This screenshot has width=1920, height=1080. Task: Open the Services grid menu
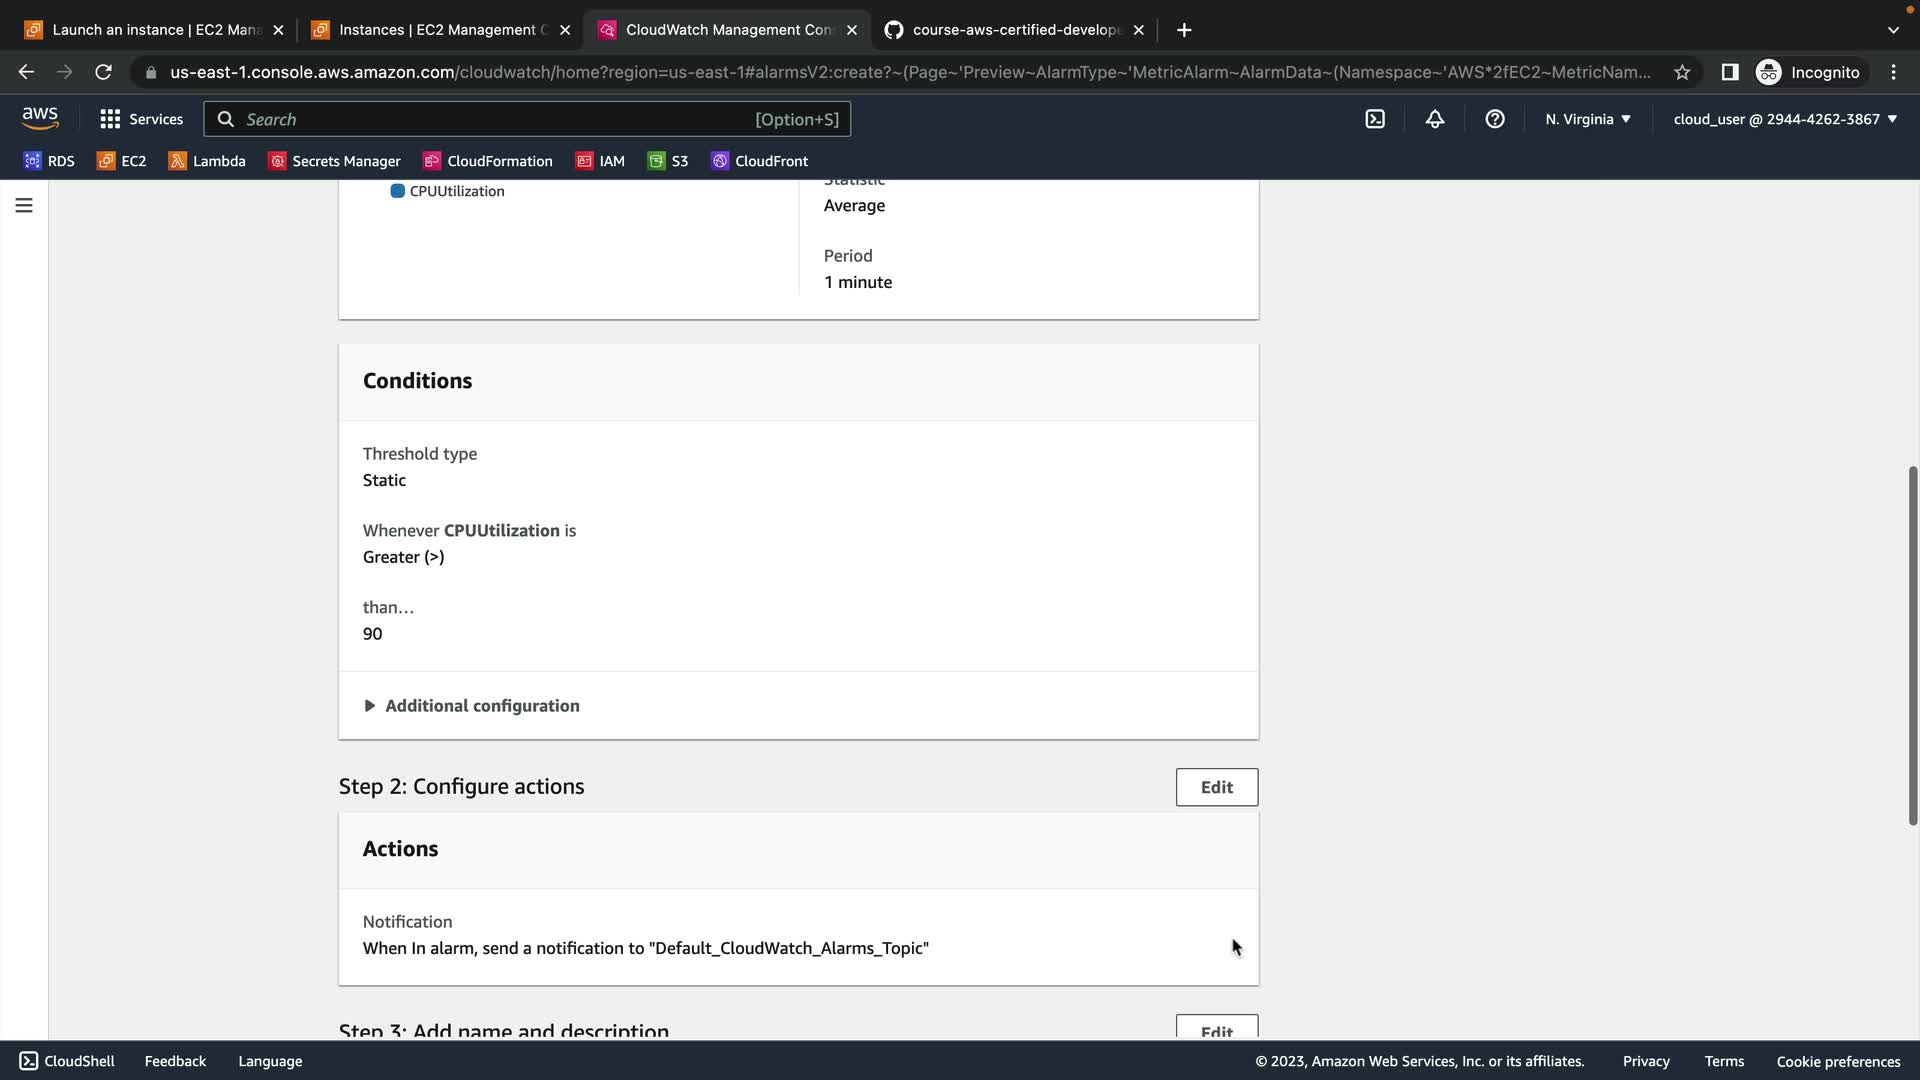click(141, 119)
